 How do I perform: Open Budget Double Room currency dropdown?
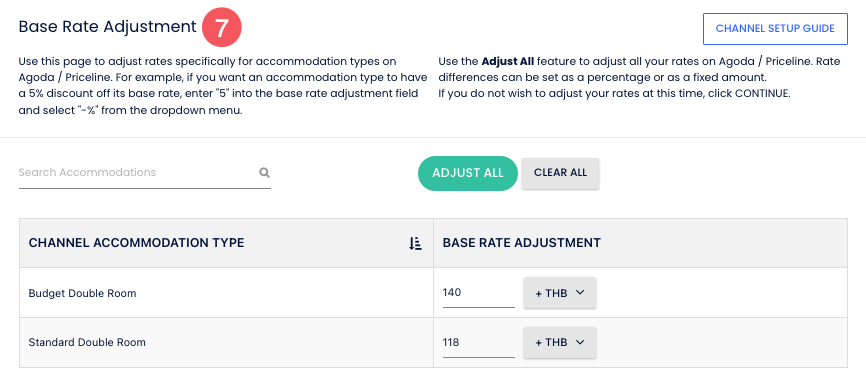[x=559, y=293]
